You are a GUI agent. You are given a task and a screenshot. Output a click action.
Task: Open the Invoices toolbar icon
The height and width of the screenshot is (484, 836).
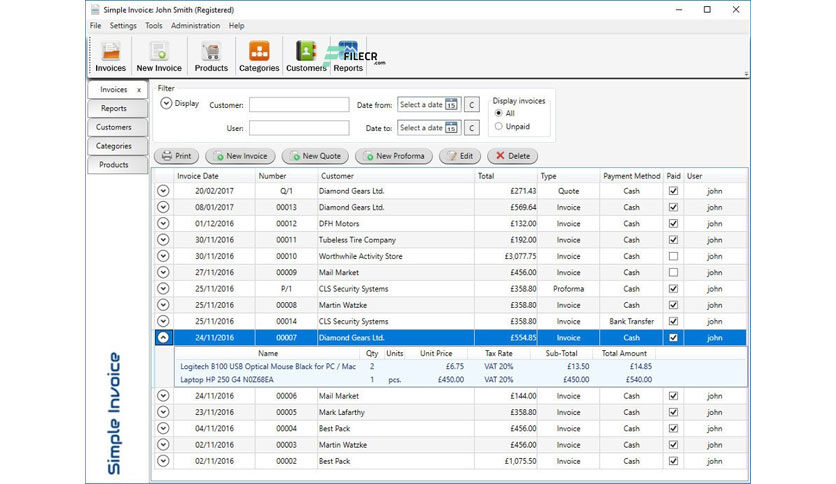110,57
